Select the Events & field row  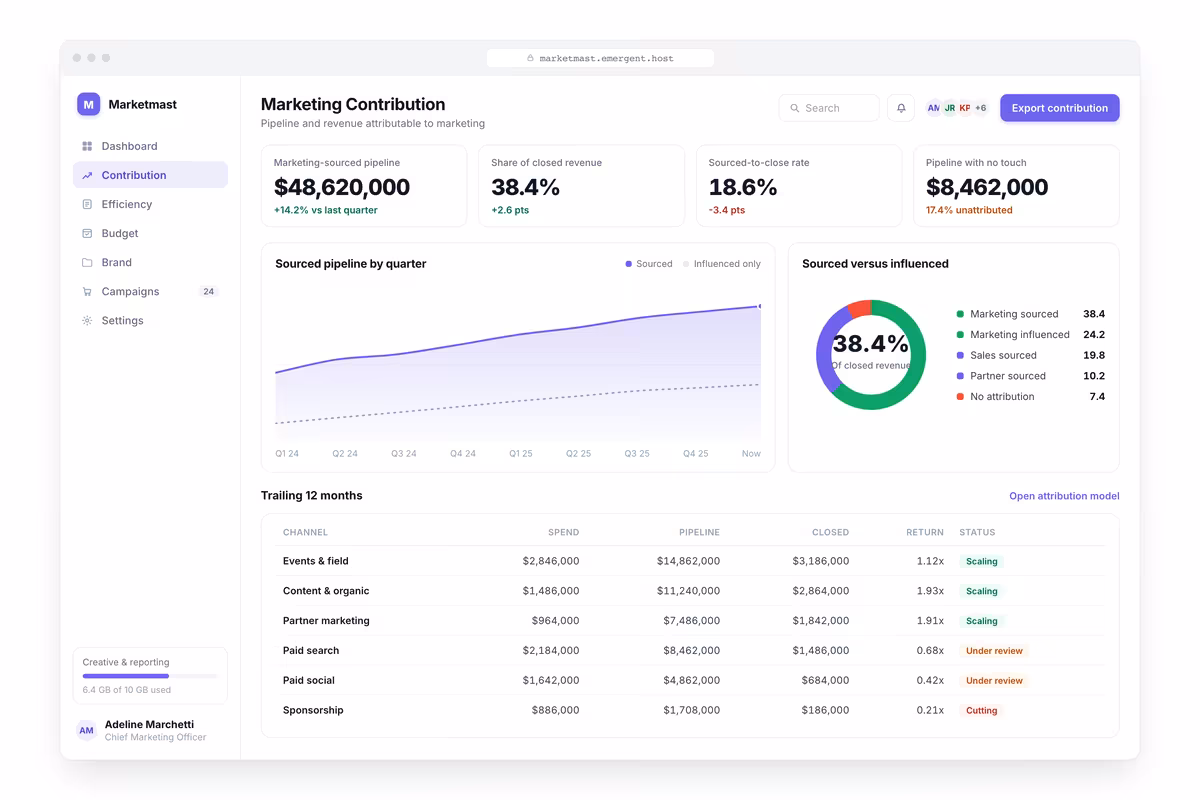(690, 561)
